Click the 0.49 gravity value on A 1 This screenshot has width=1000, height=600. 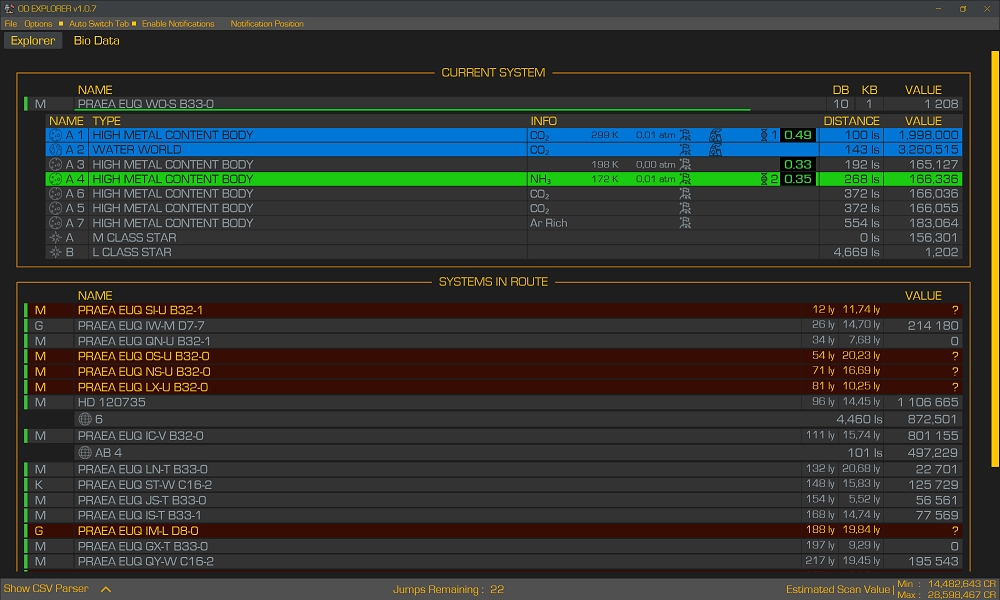(798, 135)
